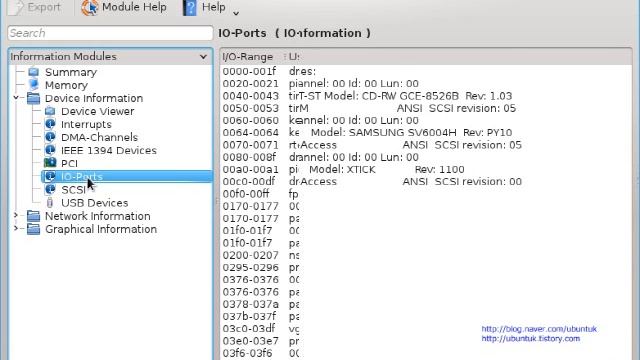Click the DMA-Channels info icon

click(x=50, y=137)
